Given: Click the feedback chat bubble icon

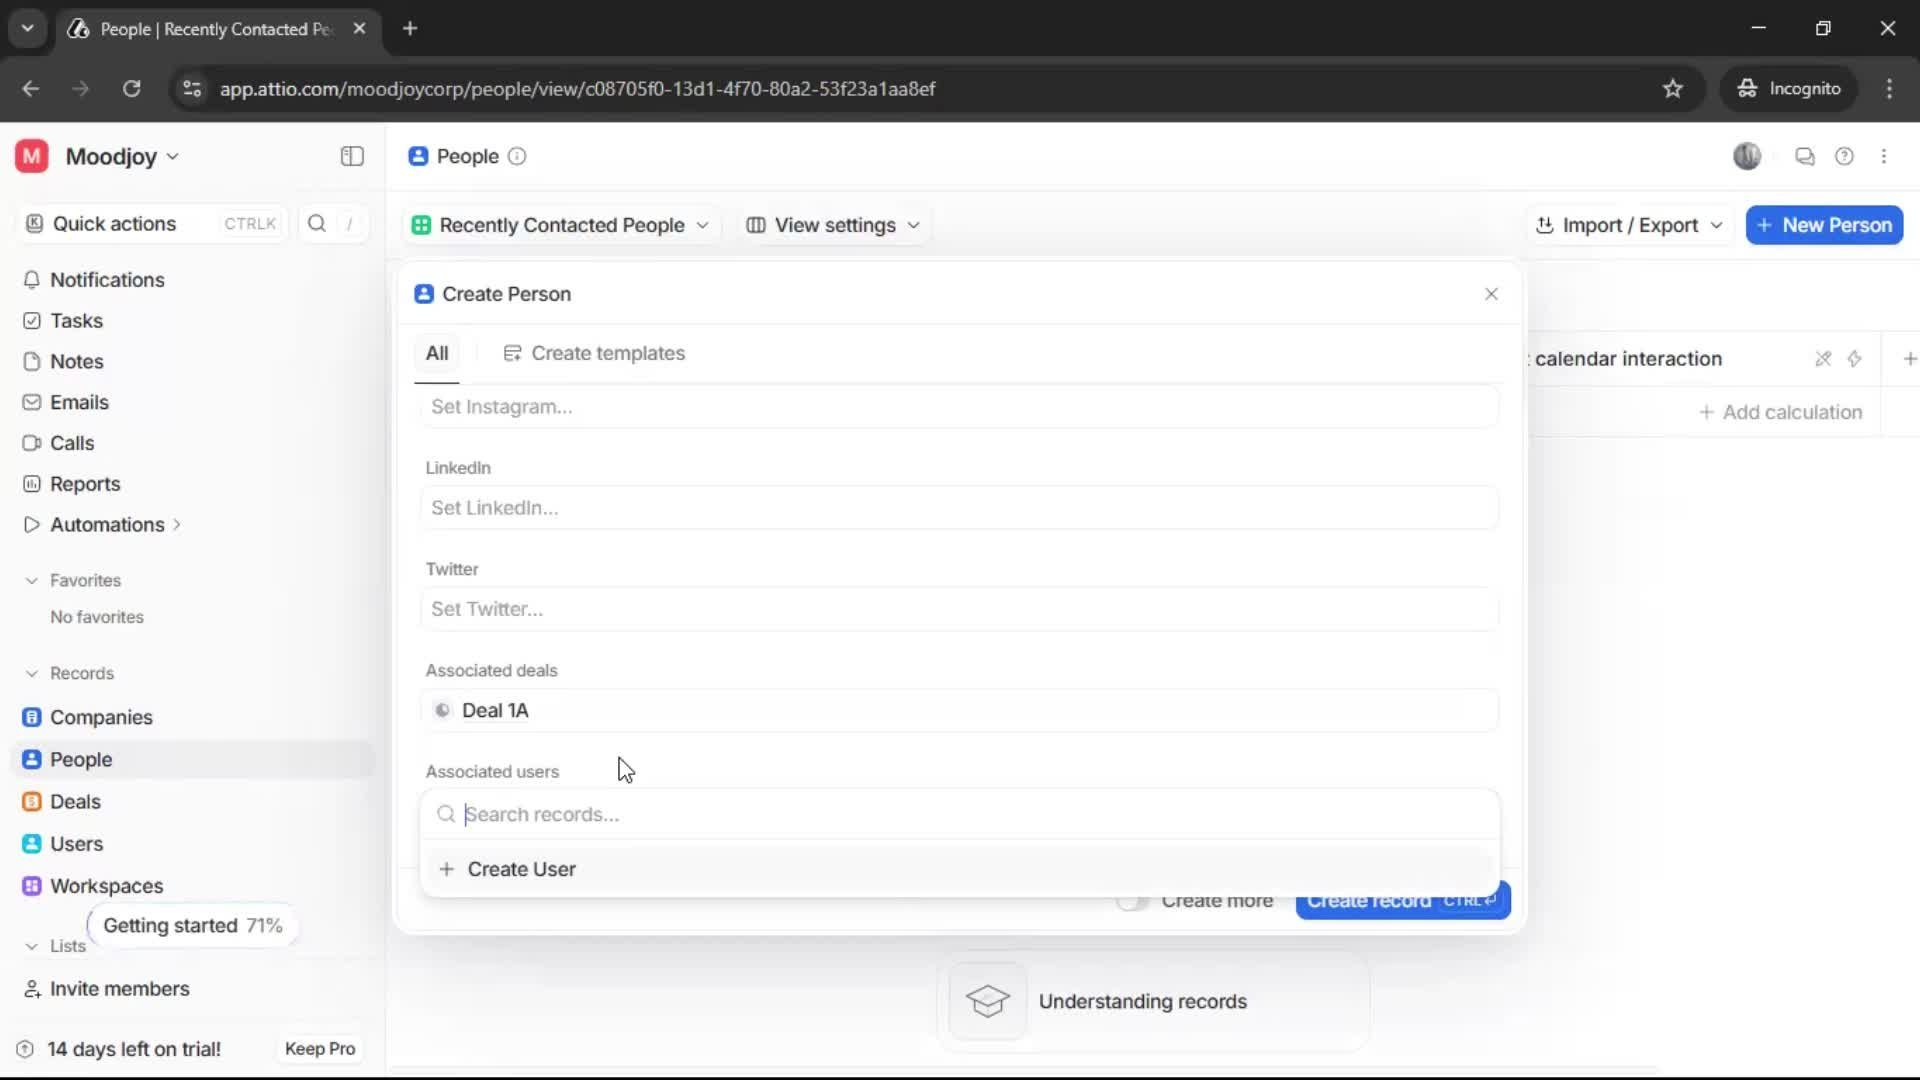Looking at the screenshot, I should coord(1805,156).
